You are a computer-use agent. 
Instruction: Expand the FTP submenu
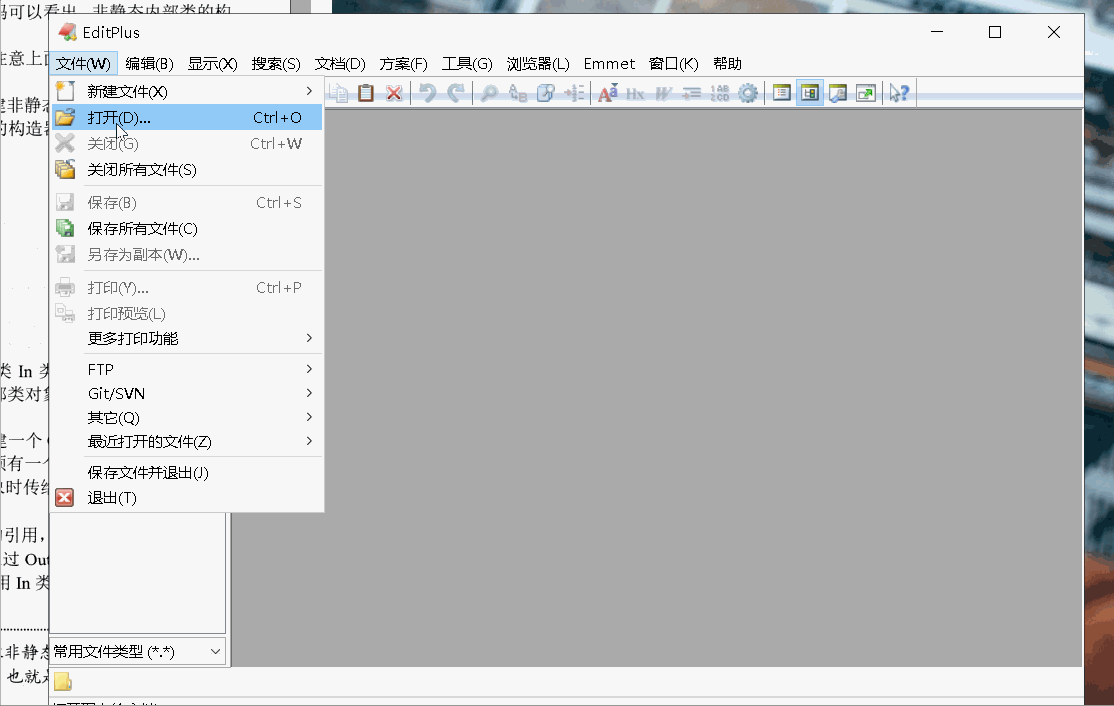pos(188,369)
